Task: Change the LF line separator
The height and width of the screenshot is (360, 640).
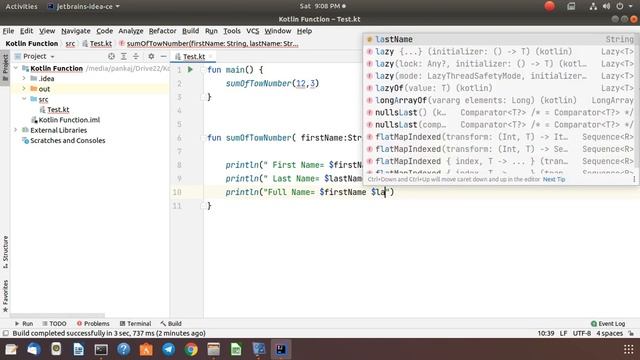Action: [563, 333]
